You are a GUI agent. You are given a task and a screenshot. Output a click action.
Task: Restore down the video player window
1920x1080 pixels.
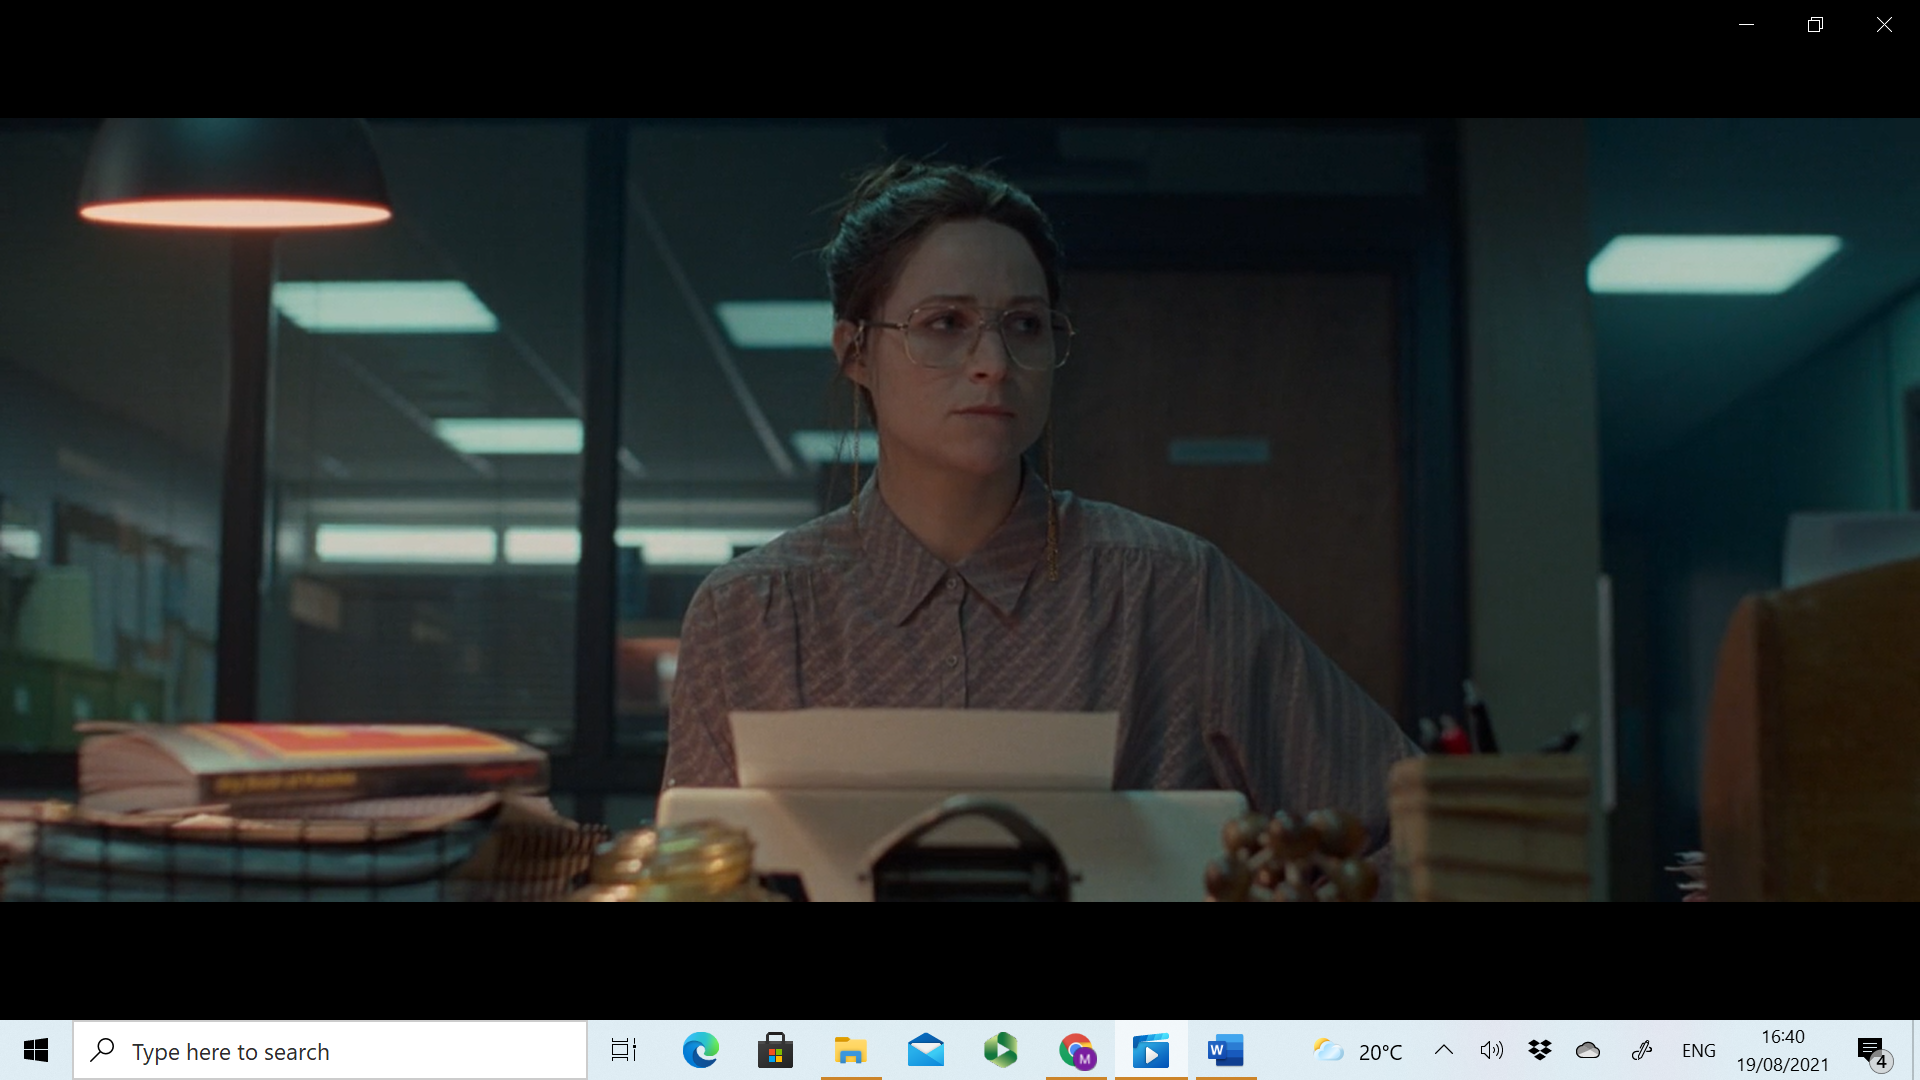(x=1815, y=25)
